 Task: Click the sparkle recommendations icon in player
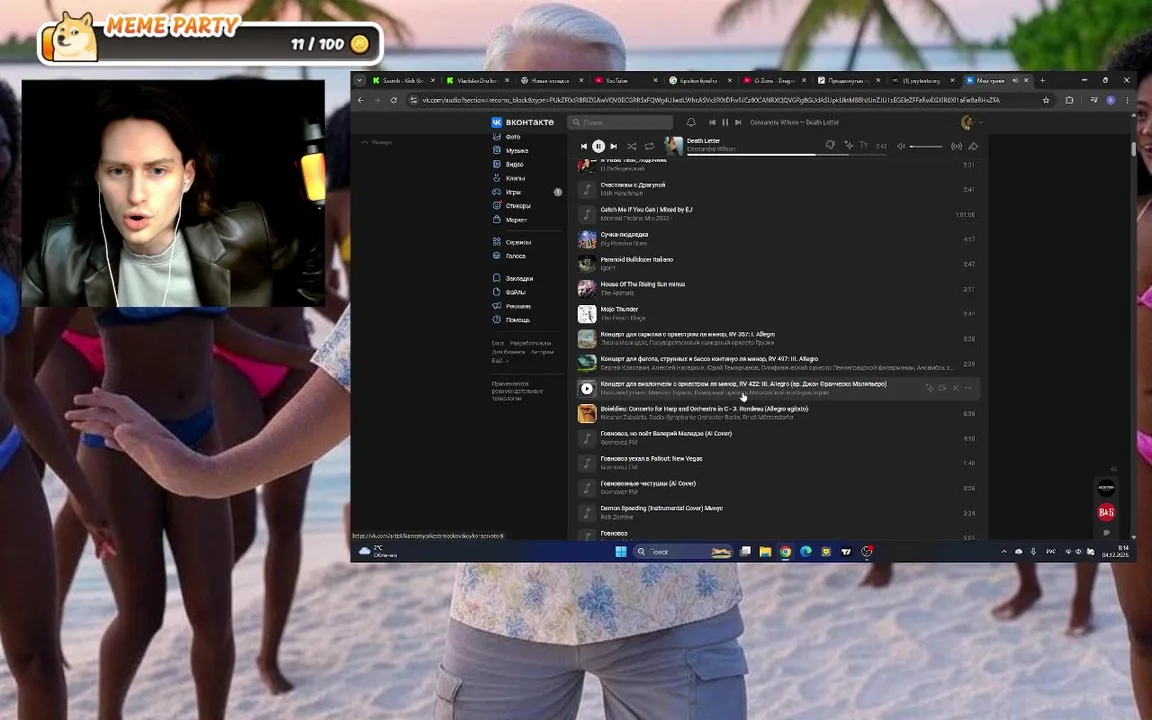coord(849,145)
